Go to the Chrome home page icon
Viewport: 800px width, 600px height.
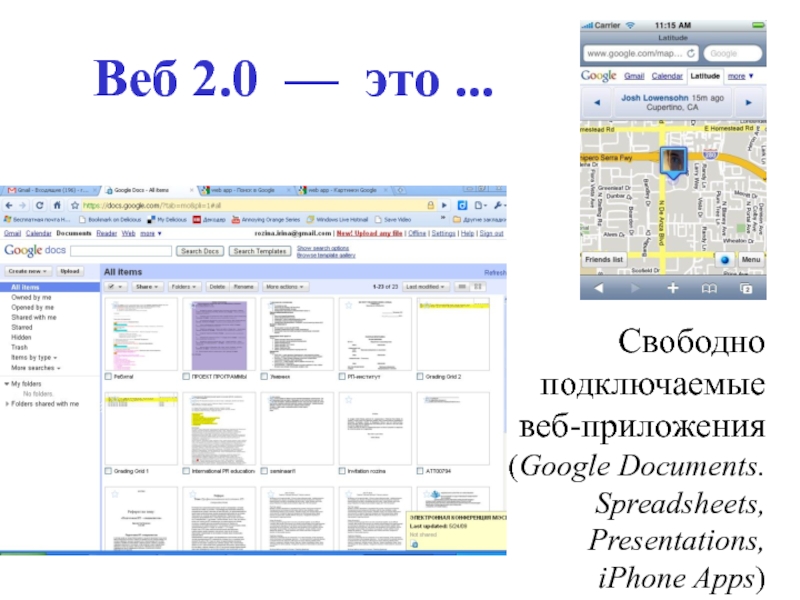tap(57, 205)
